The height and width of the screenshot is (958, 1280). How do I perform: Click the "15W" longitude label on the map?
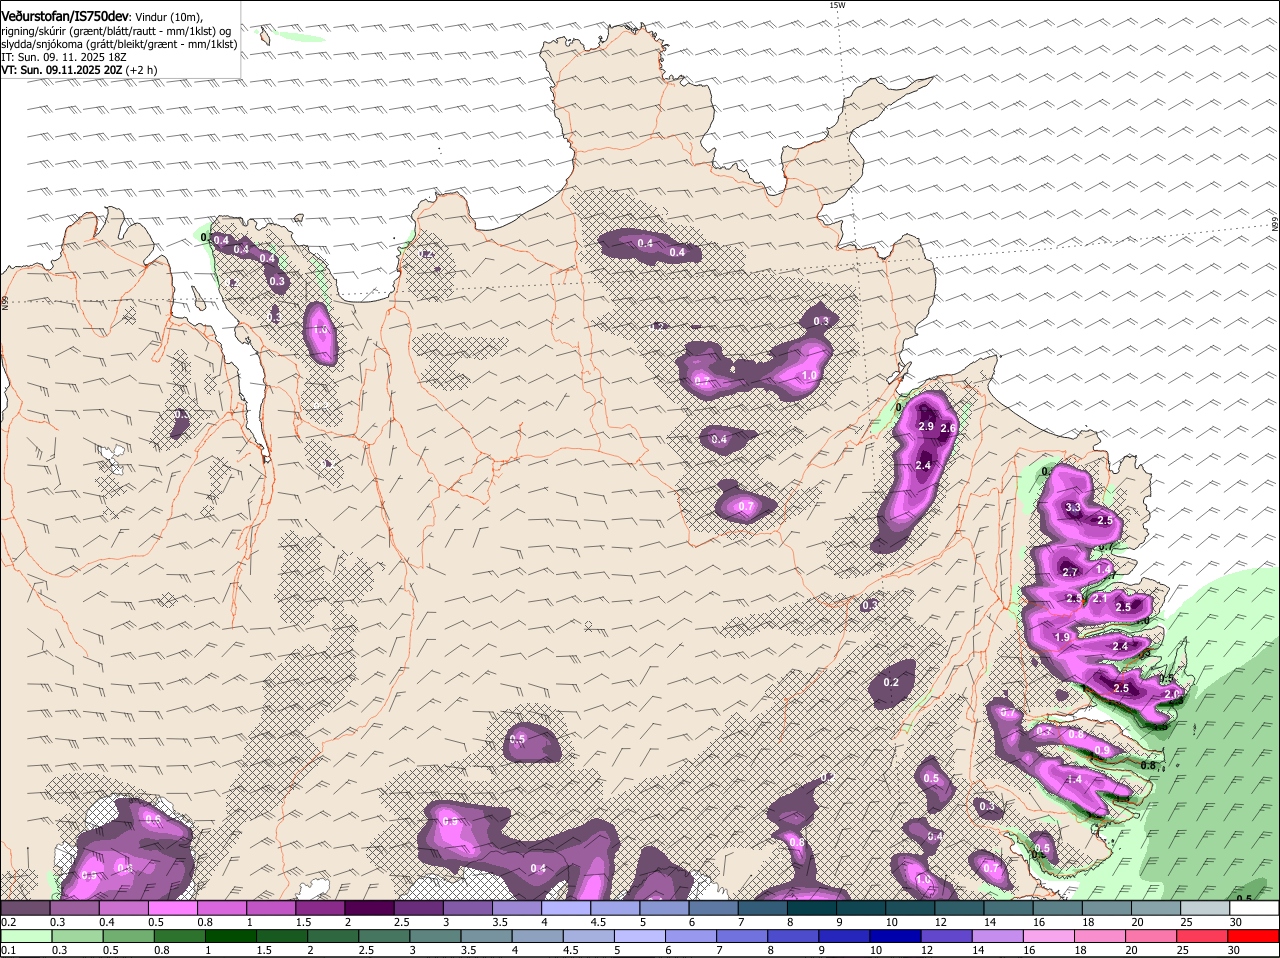837,5
